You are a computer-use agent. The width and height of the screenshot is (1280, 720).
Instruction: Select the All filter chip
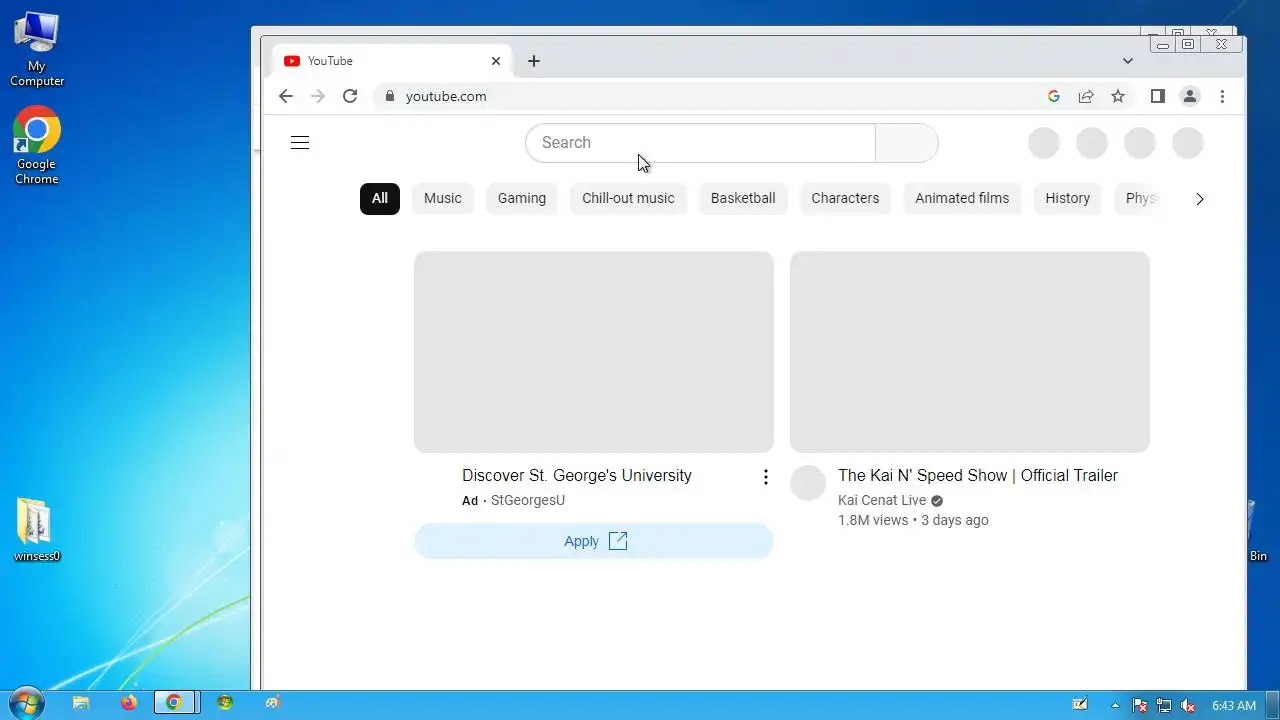pos(380,198)
